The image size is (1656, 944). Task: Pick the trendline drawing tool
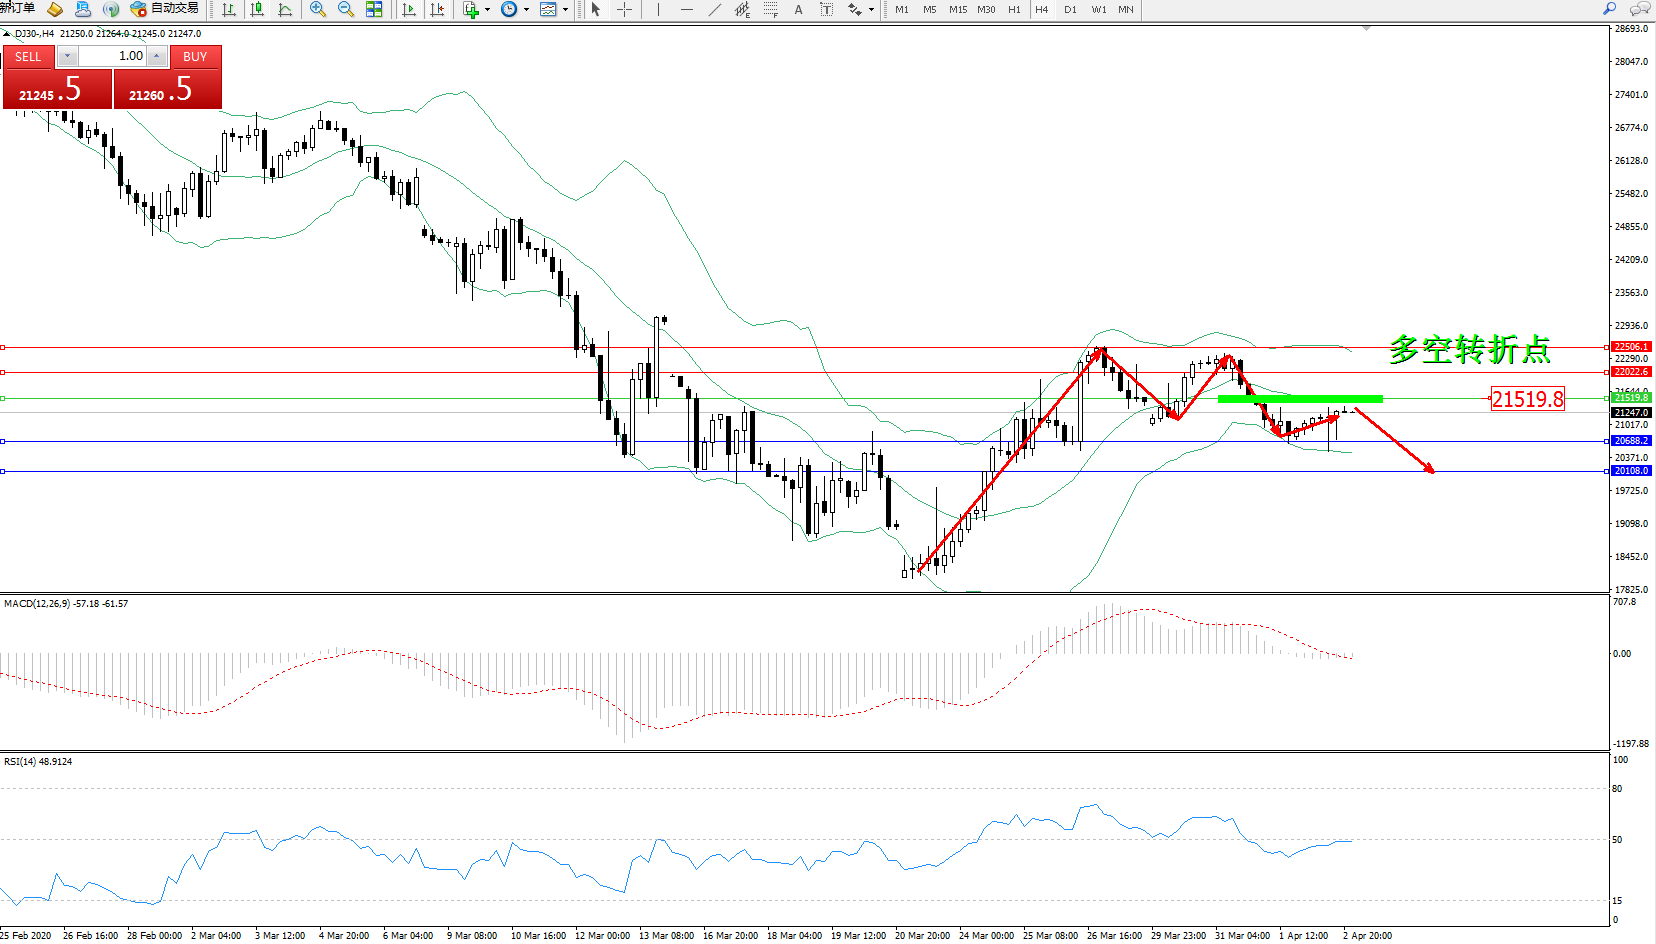pos(714,9)
